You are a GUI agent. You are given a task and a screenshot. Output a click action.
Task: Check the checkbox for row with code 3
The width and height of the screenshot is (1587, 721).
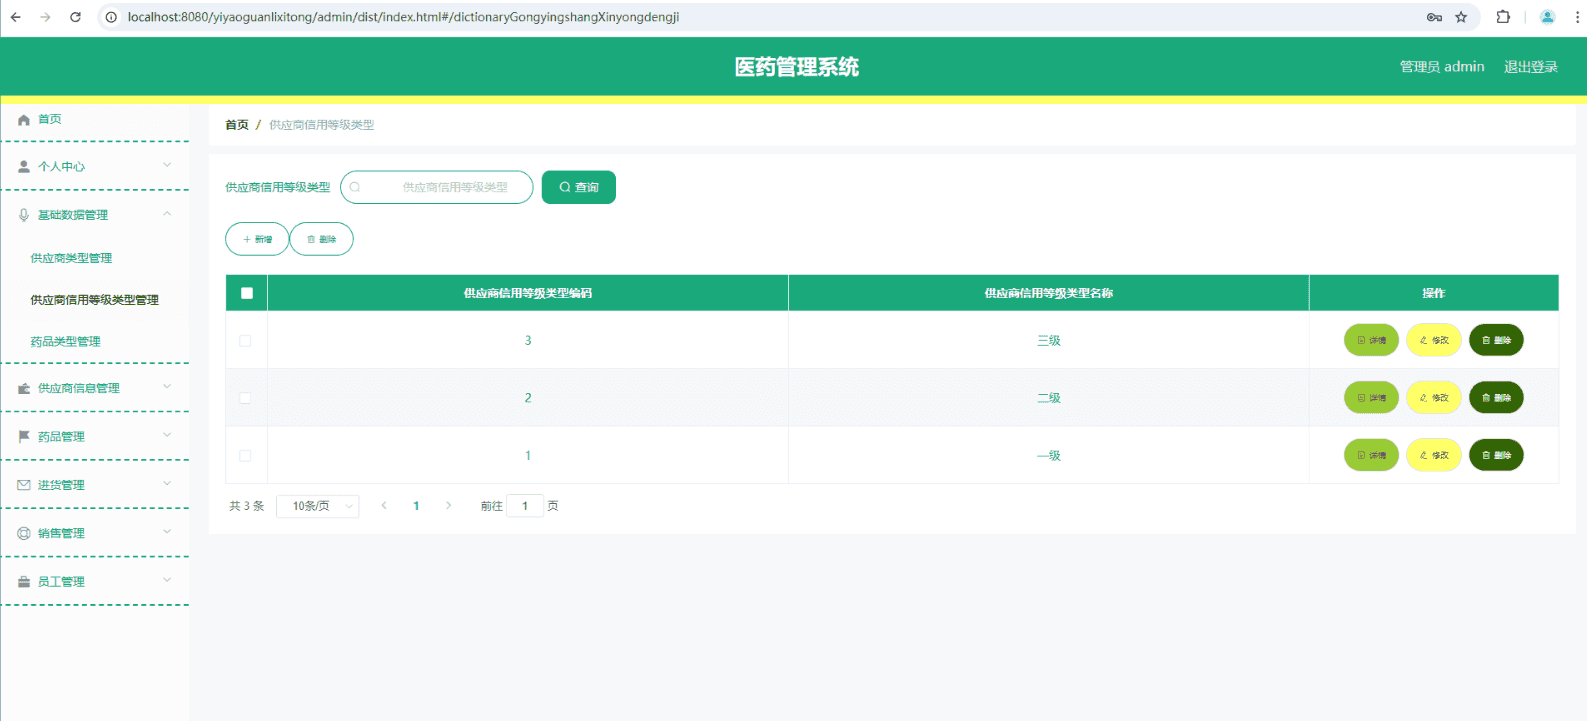point(245,341)
